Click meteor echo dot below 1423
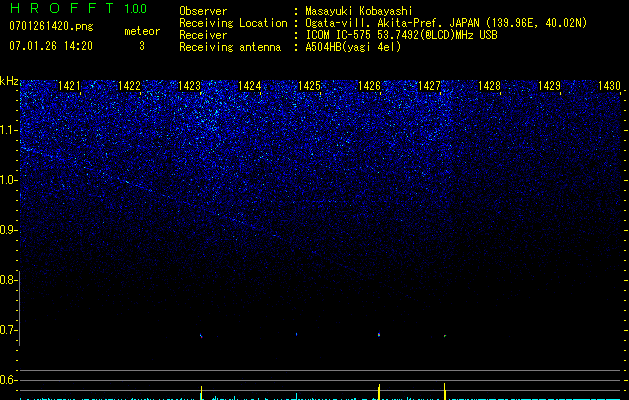This screenshot has height=400, width=629. [201, 336]
